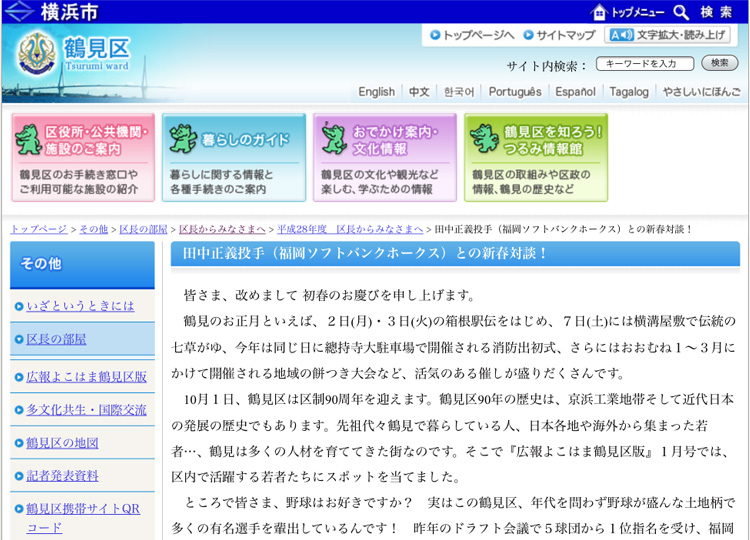This screenshot has width=750, height=540.
Task: Open 暮らしのガイド blue mascot banner
Action: (233, 157)
